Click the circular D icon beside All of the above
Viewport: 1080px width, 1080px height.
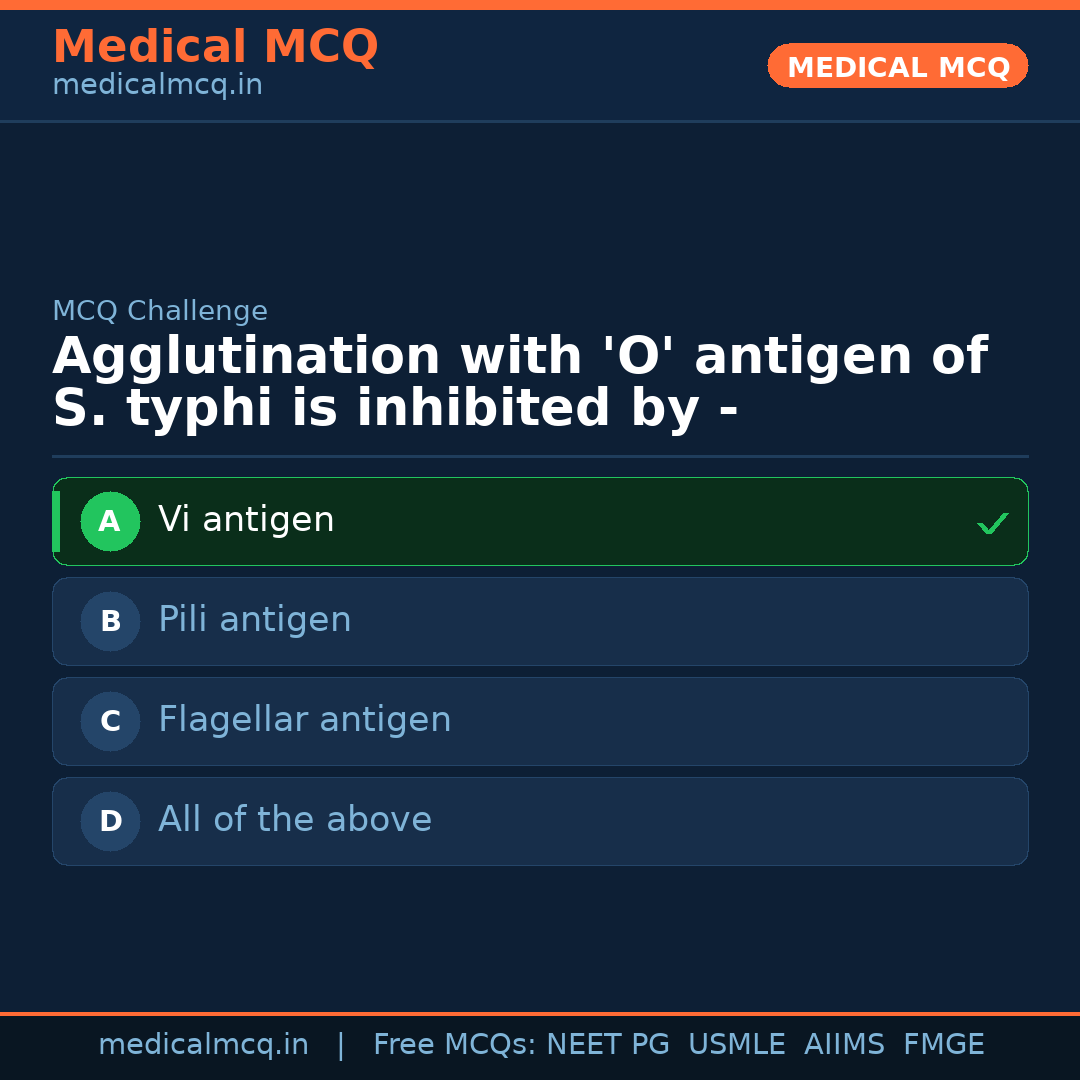(x=110, y=821)
